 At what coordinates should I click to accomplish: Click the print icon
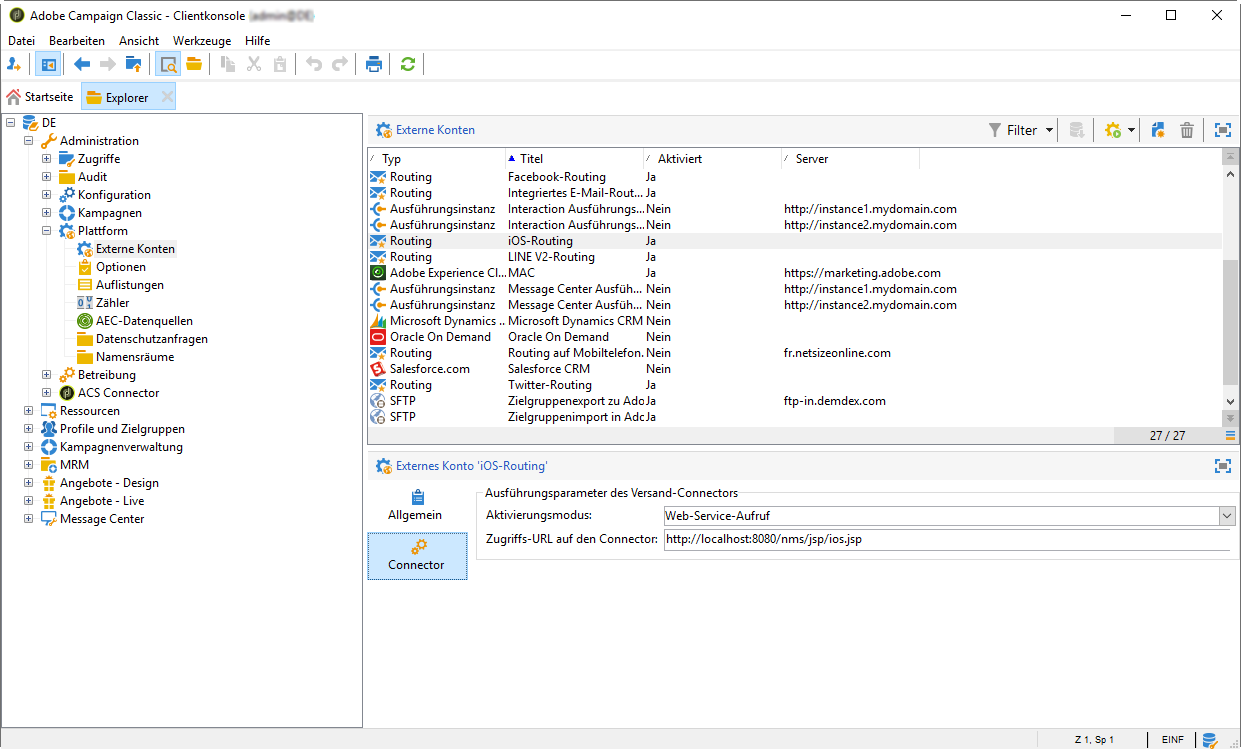click(374, 64)
